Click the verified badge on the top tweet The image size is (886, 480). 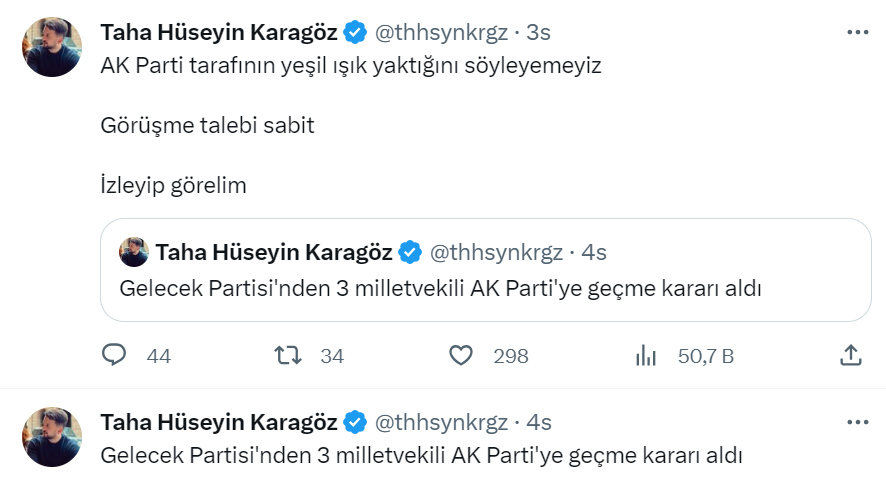point(355,33)
